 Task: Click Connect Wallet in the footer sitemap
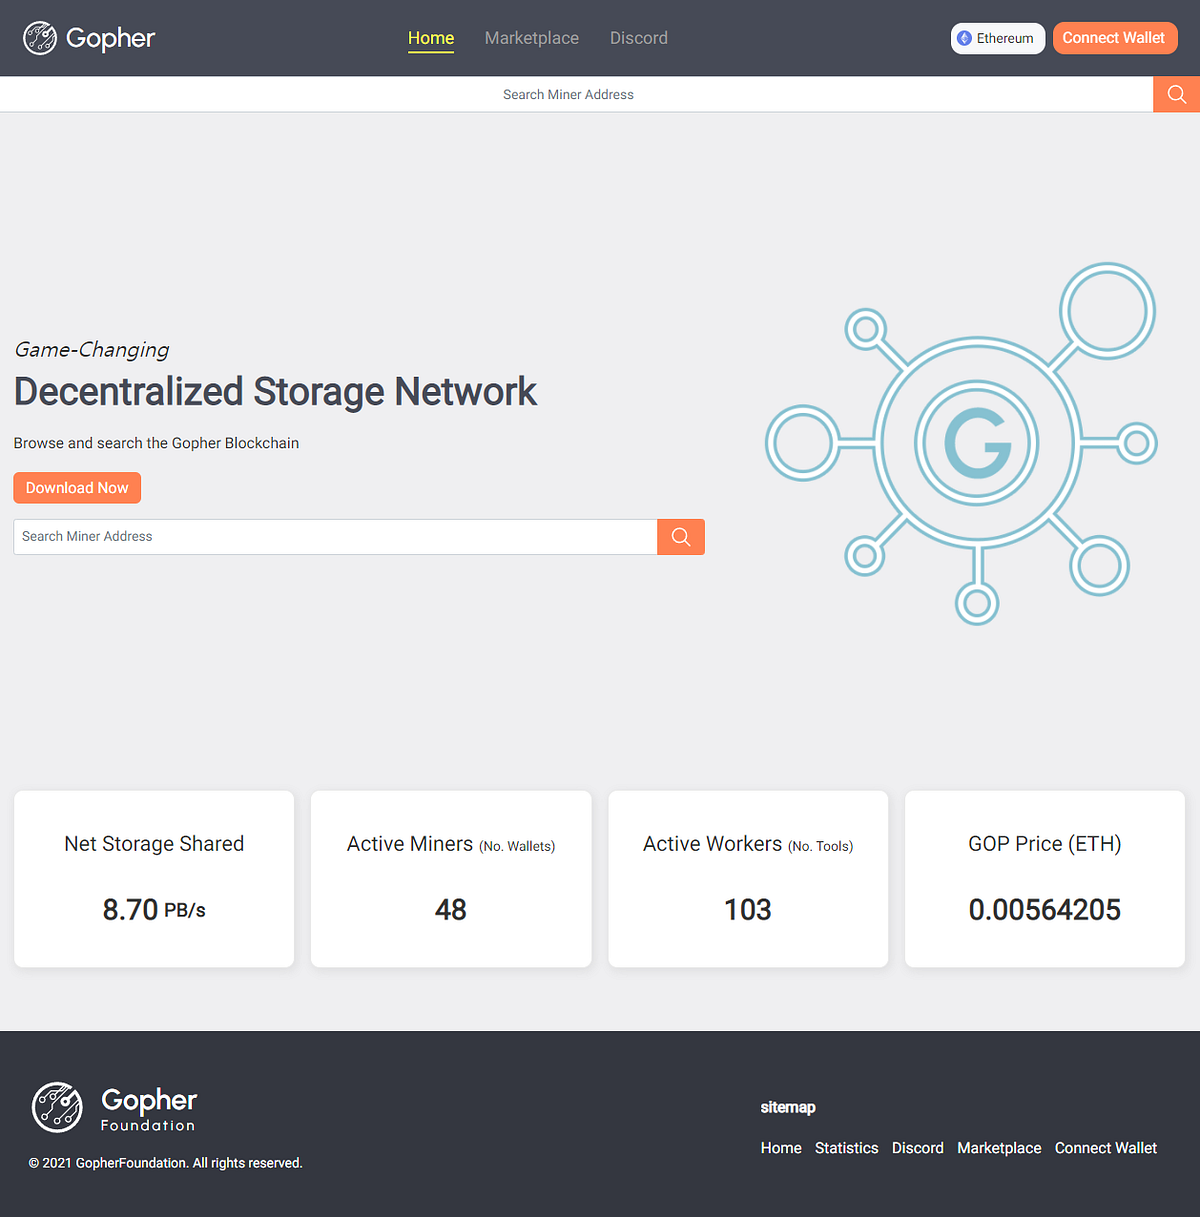point(1105,1147)
